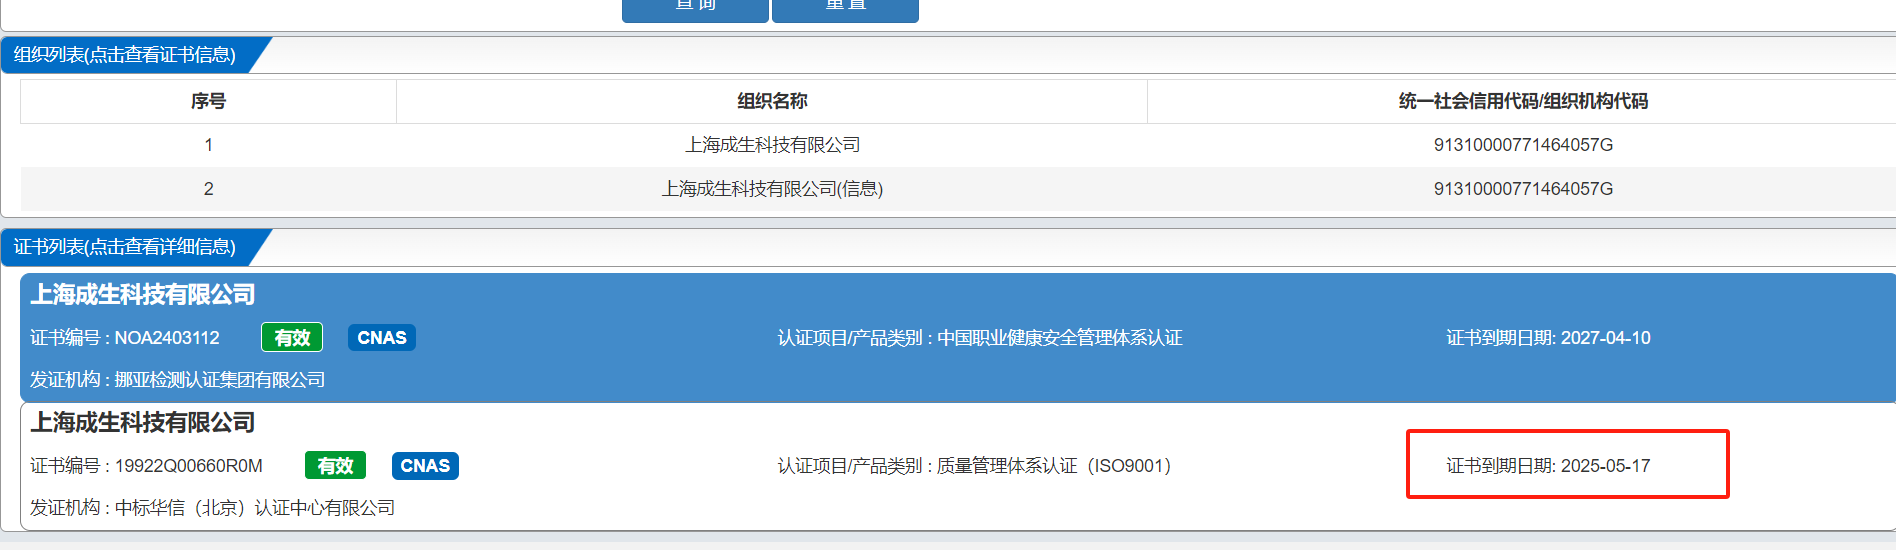Click the 有效 badge on certificate 19922Q00660R0M

pos(335,466)
